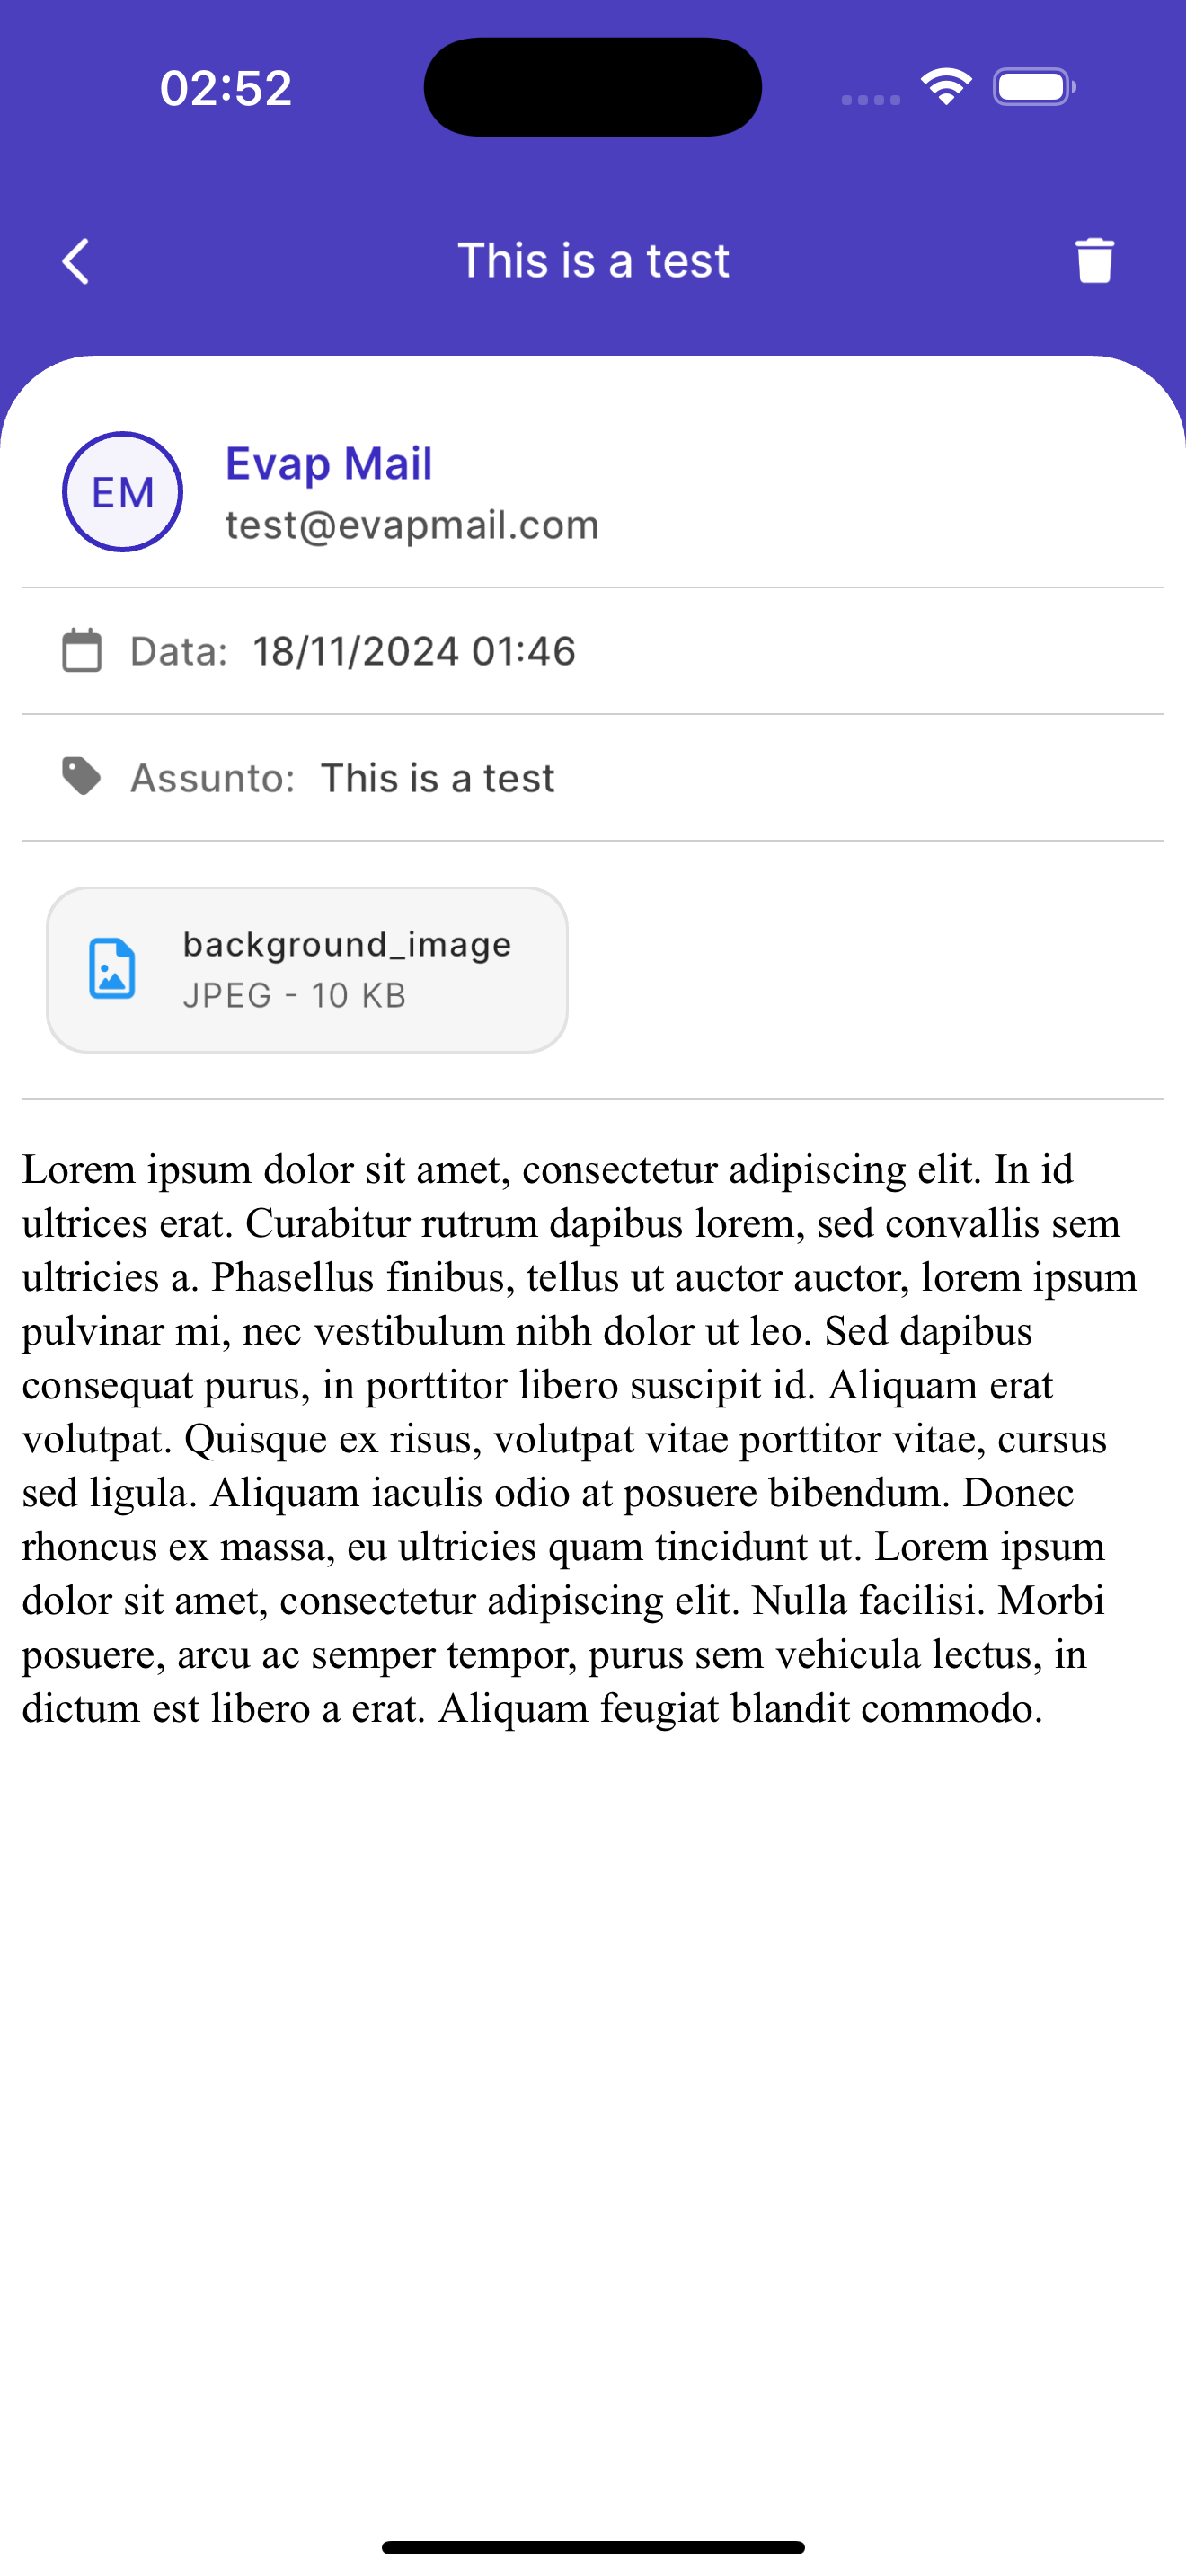Click the tag icon beside Assunto
The image size is (1186, 2576).
click(x=82, y=776)
